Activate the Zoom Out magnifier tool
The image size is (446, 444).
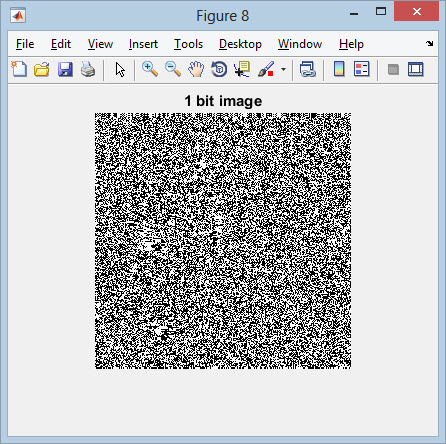tap(173, 69)
